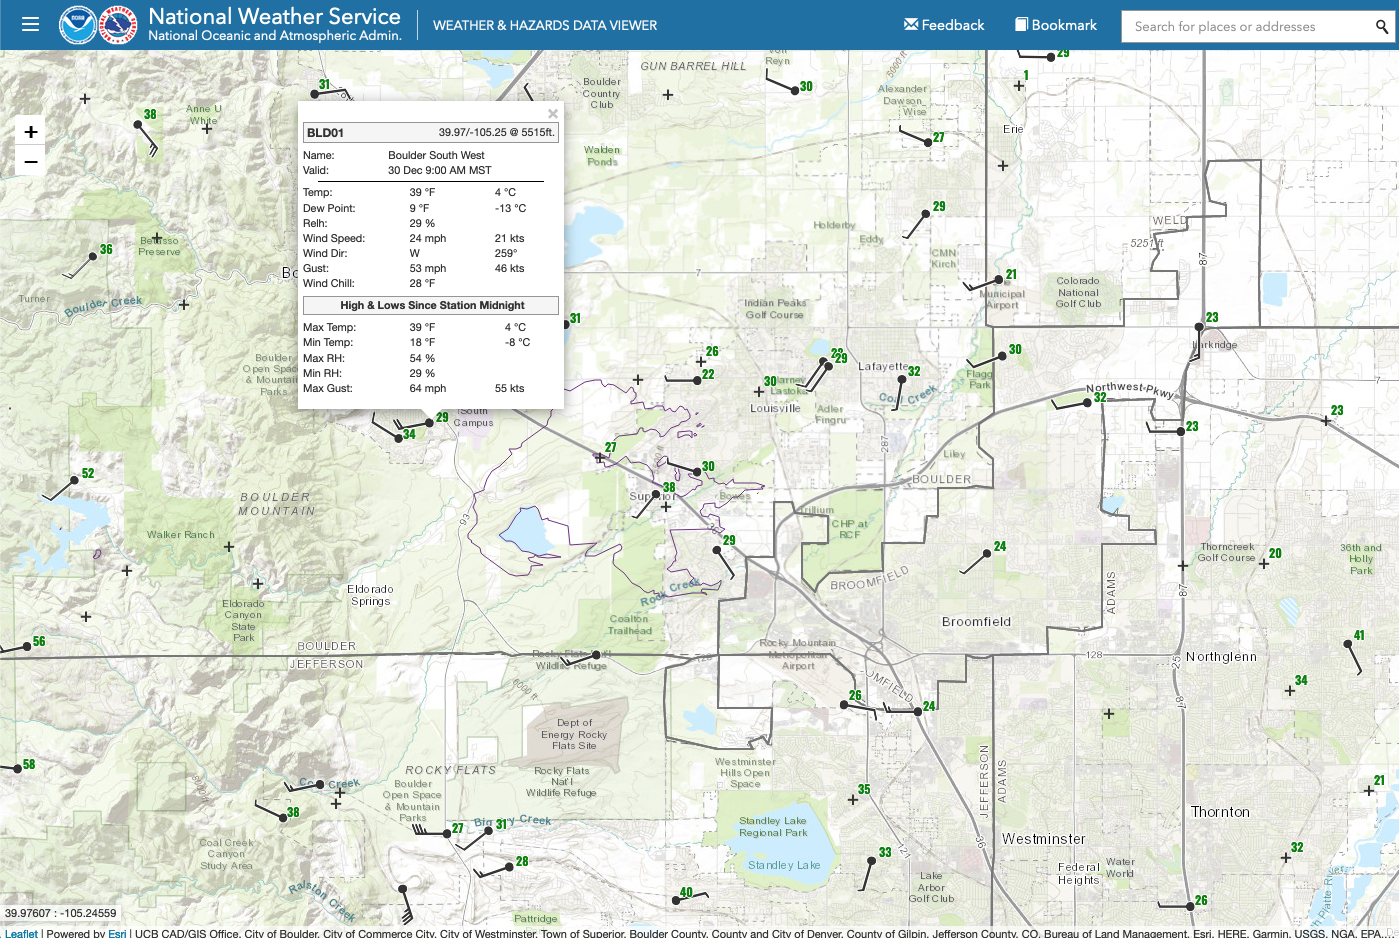Click the search magnifier icon
This screenshot has height=938, width=1399.
pos(1382,26)
